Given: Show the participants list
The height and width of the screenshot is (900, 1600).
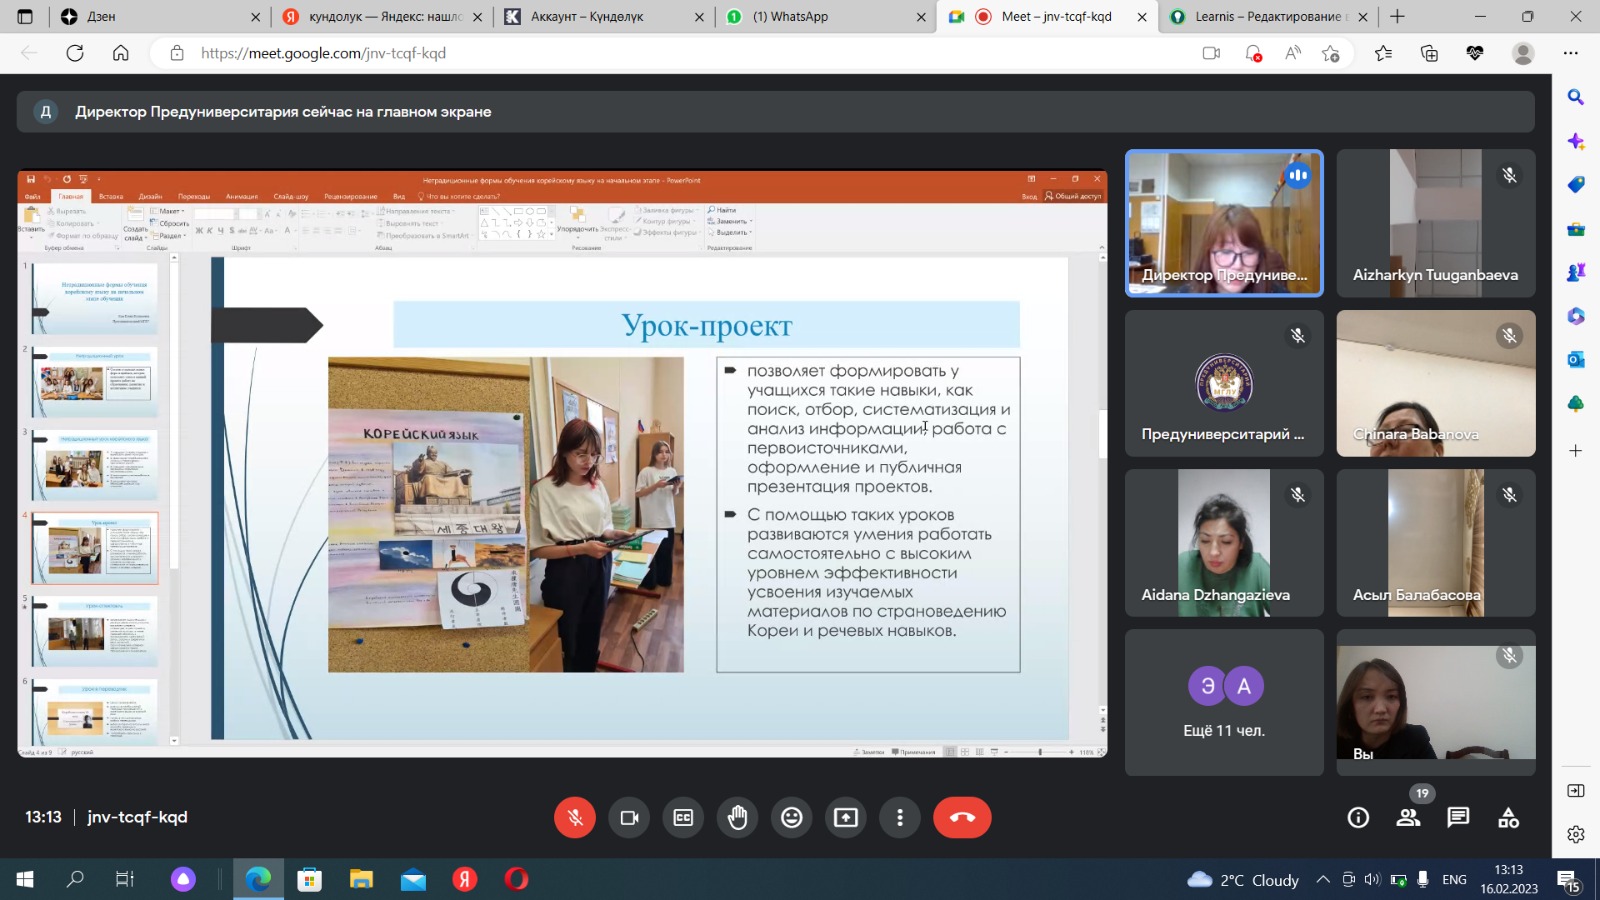Looking at the screenshot, I should [x=1408, y=818].
